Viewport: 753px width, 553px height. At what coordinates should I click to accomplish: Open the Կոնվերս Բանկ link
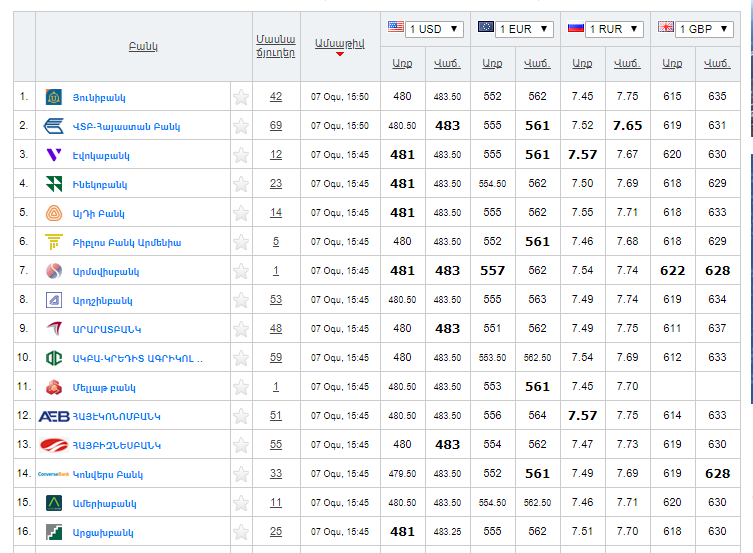point(108,474)
